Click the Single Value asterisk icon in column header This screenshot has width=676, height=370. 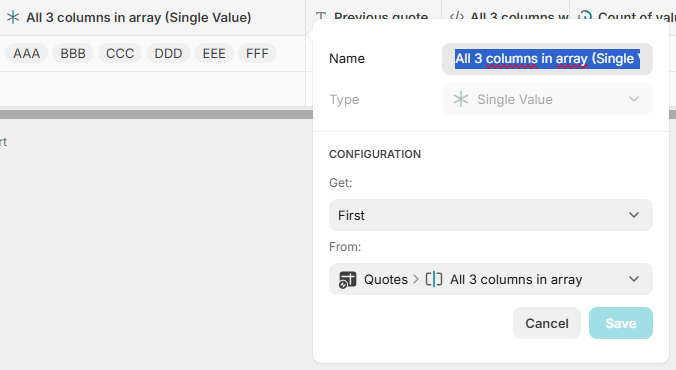(13, 17)
